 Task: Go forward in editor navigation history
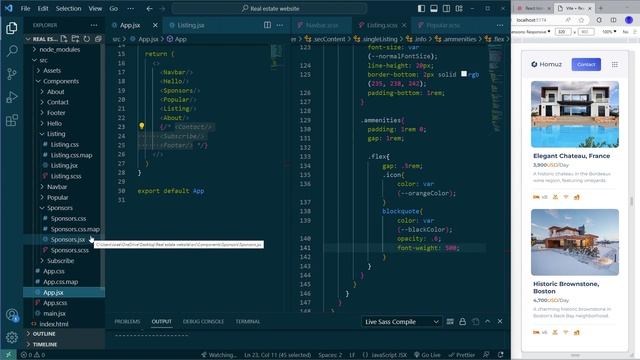[162, 8]
